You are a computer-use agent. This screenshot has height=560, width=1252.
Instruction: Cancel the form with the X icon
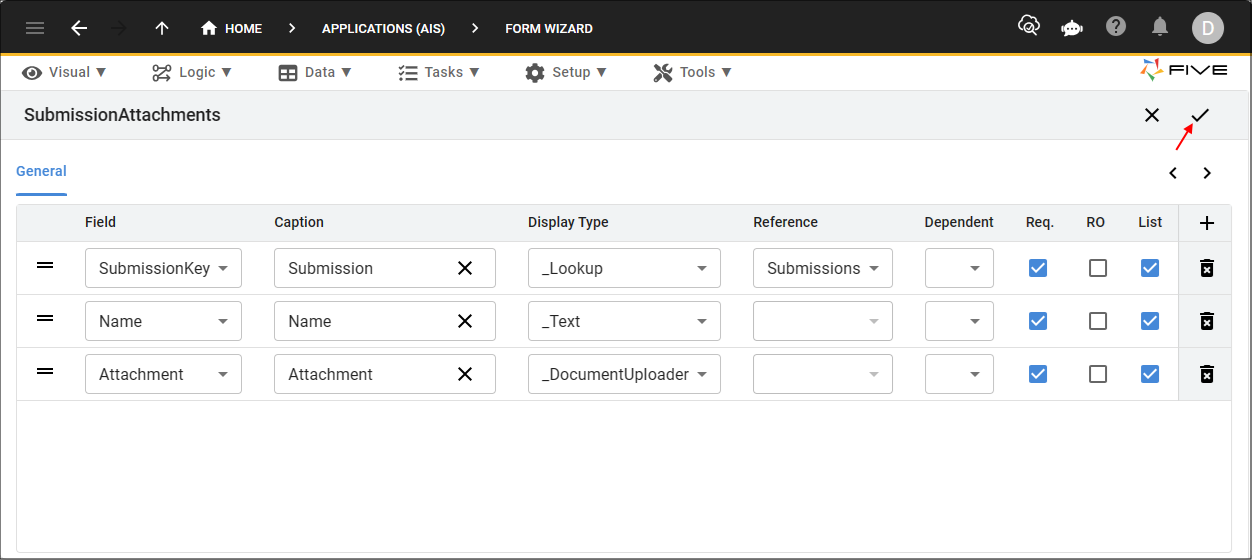(1152, 115)
